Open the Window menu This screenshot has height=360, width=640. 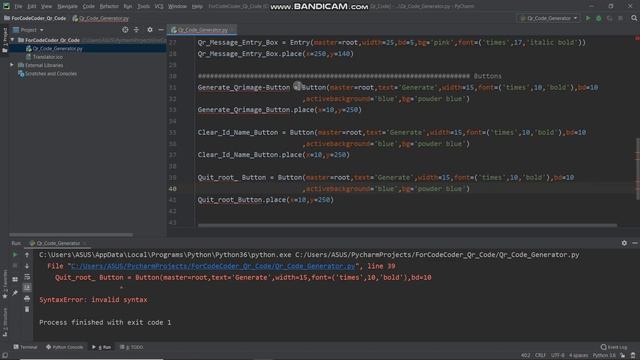click(x=178, y=7)
